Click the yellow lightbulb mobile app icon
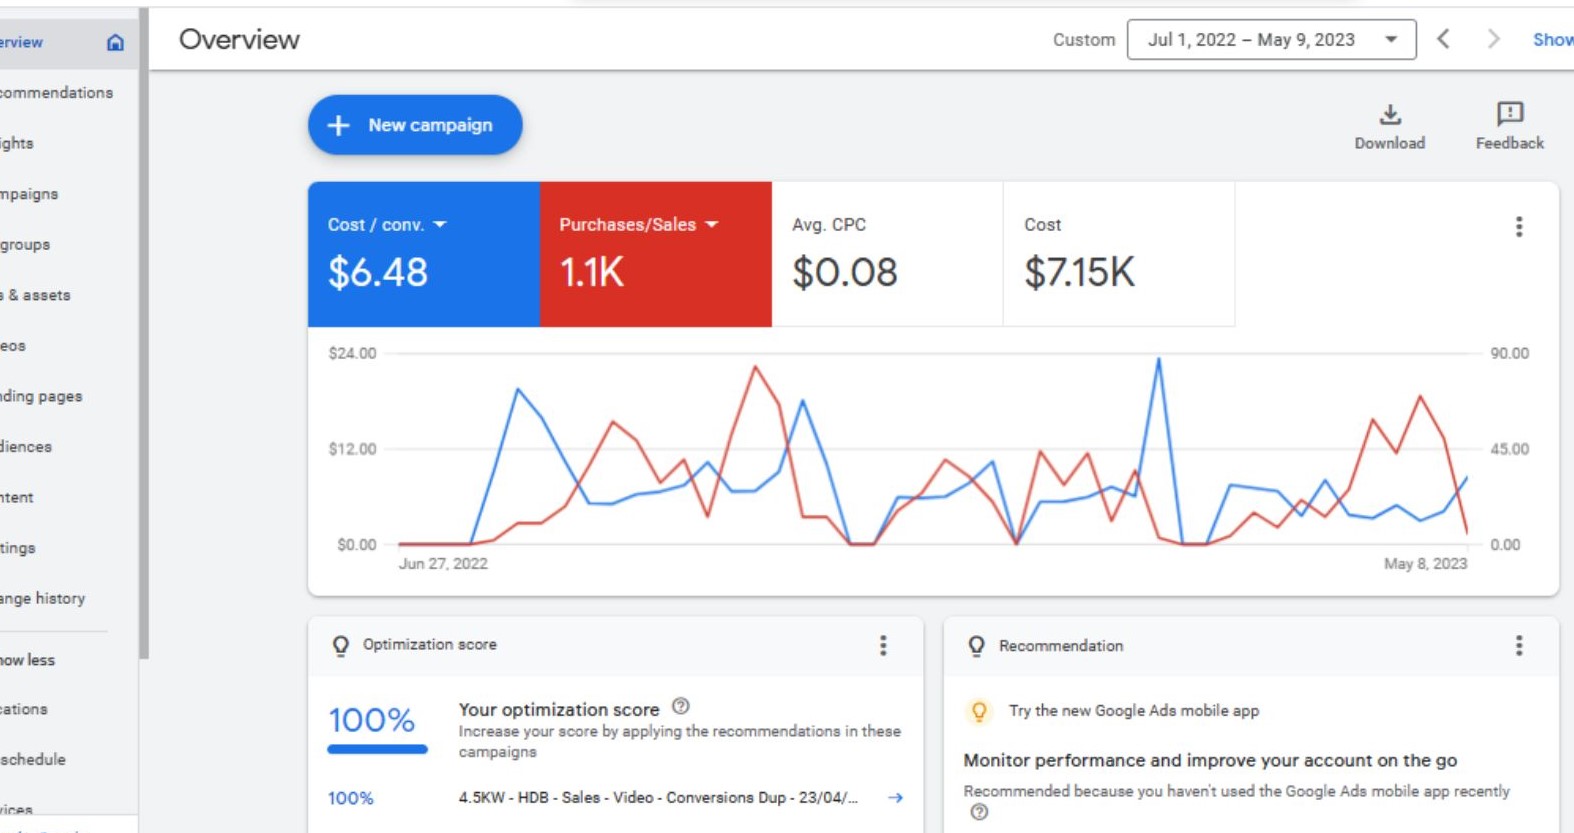1574x833 pixels. pos(979,711)
